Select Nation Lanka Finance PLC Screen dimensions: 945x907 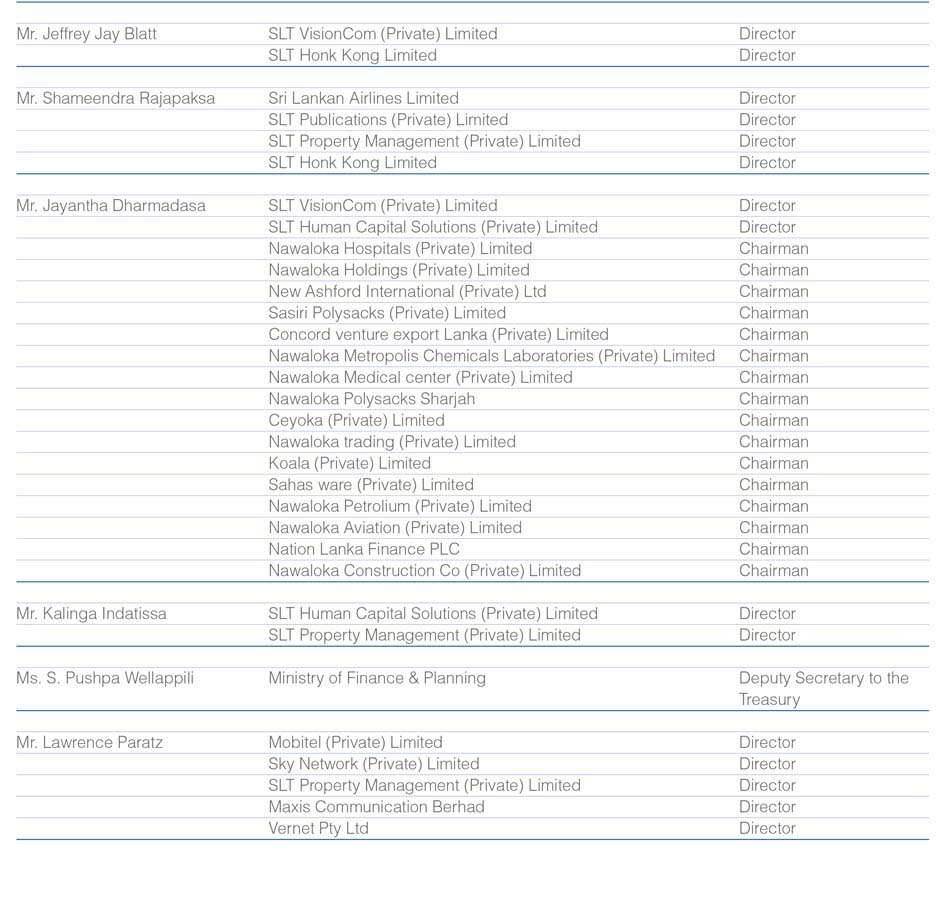tap(364, 550)
